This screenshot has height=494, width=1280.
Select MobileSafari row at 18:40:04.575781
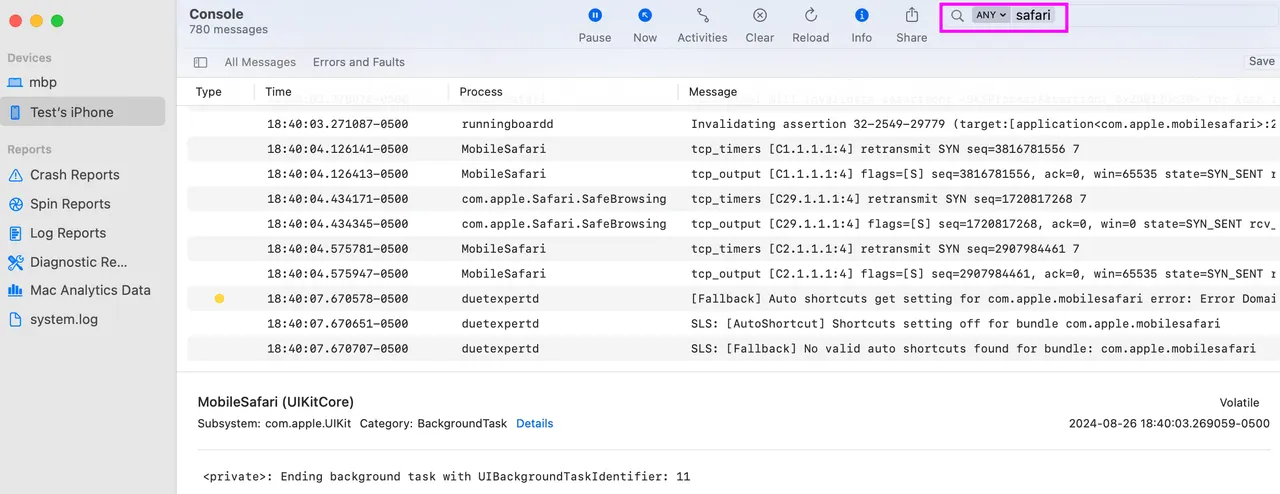click(x=733, y=249)
